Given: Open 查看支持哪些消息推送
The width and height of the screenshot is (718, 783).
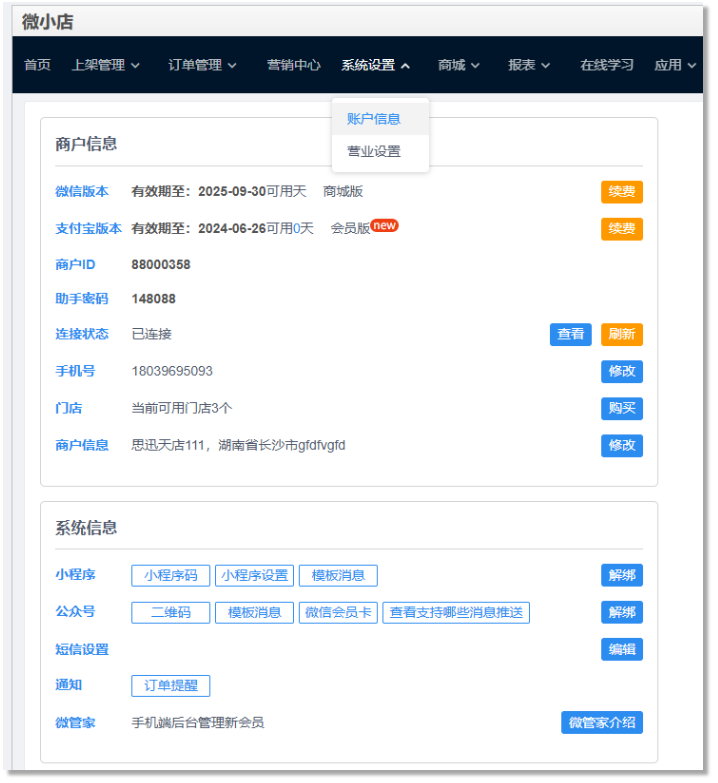Looking at the screenshot, I should [456, 613].
